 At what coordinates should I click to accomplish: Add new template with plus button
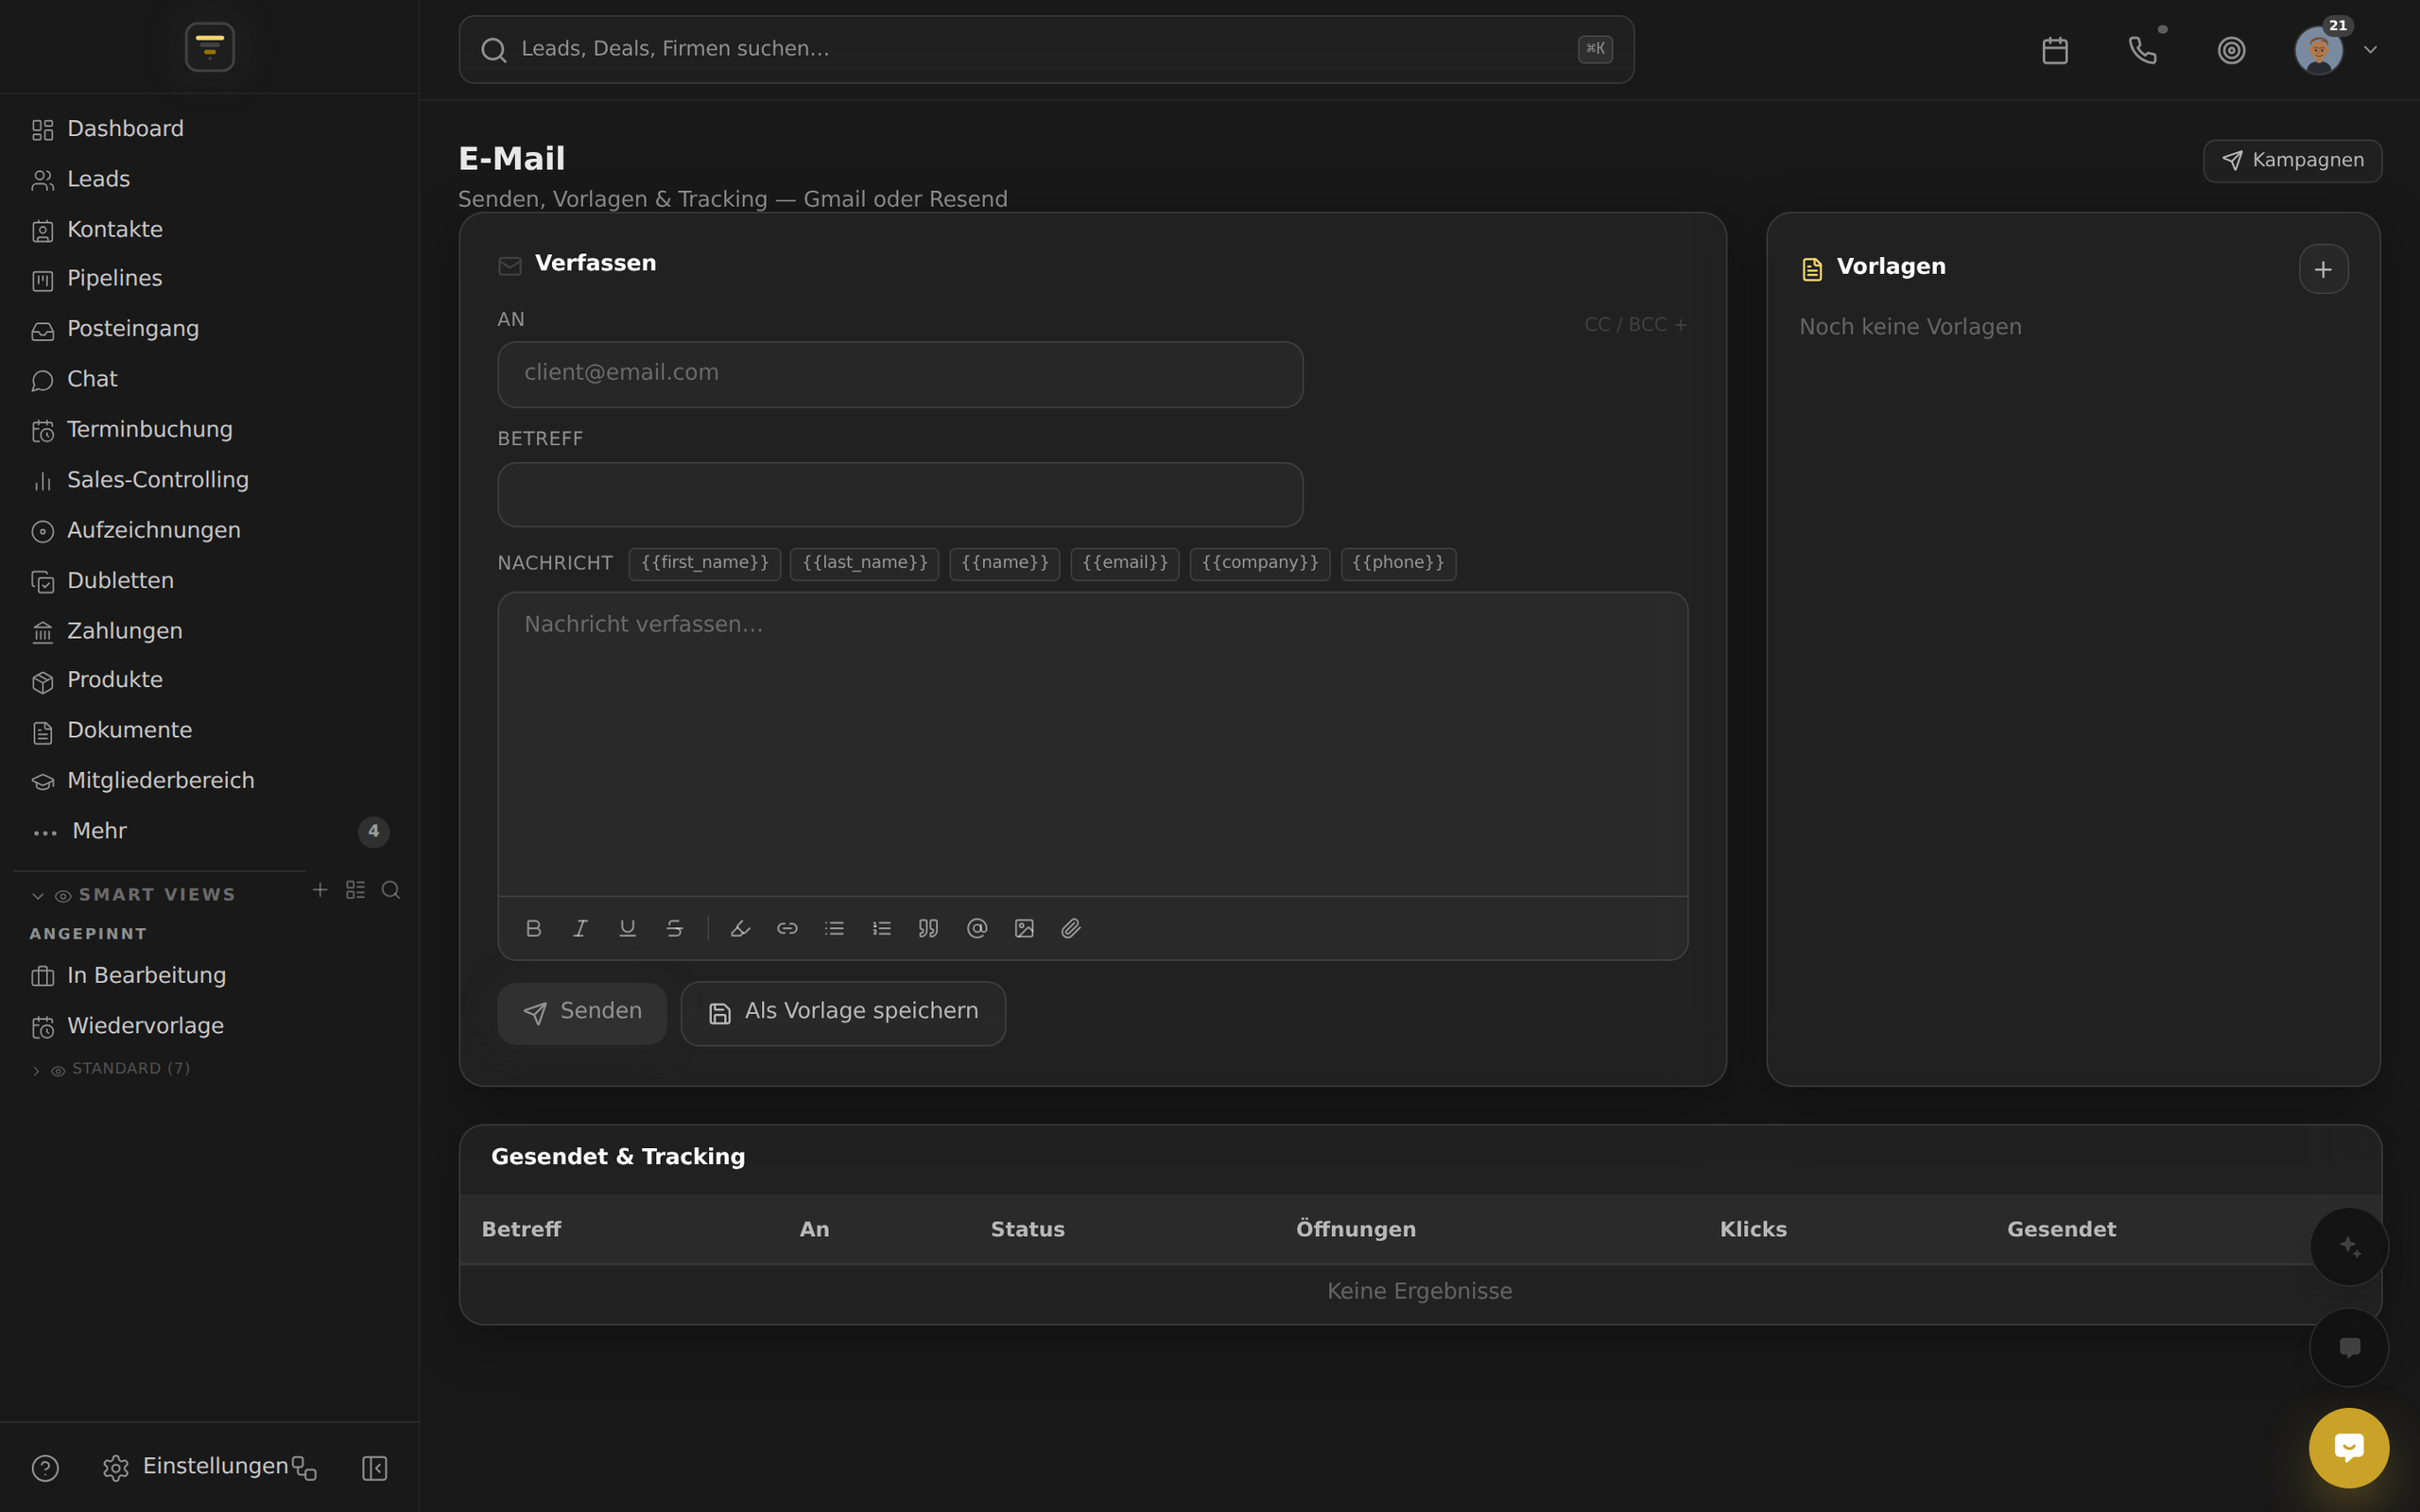[2323, 269]
